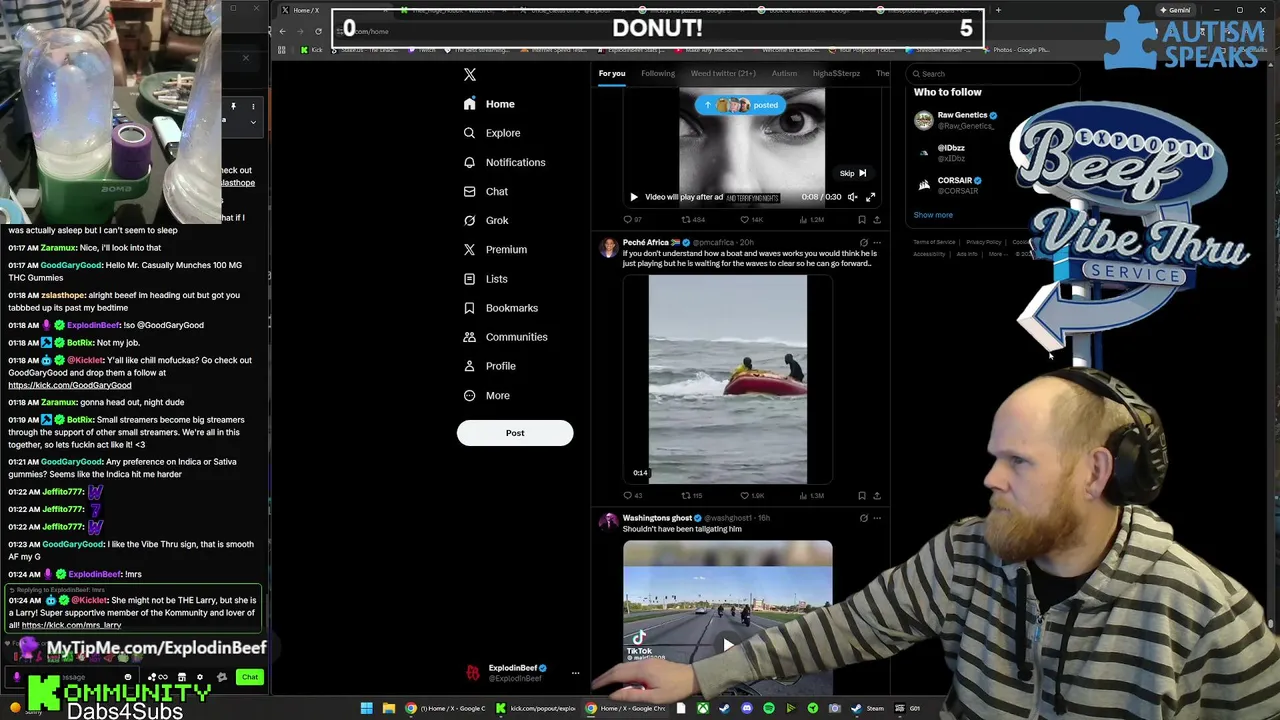
Task: Open the Washingtons ghost profile avatar
Action: [x=608, y=522]
